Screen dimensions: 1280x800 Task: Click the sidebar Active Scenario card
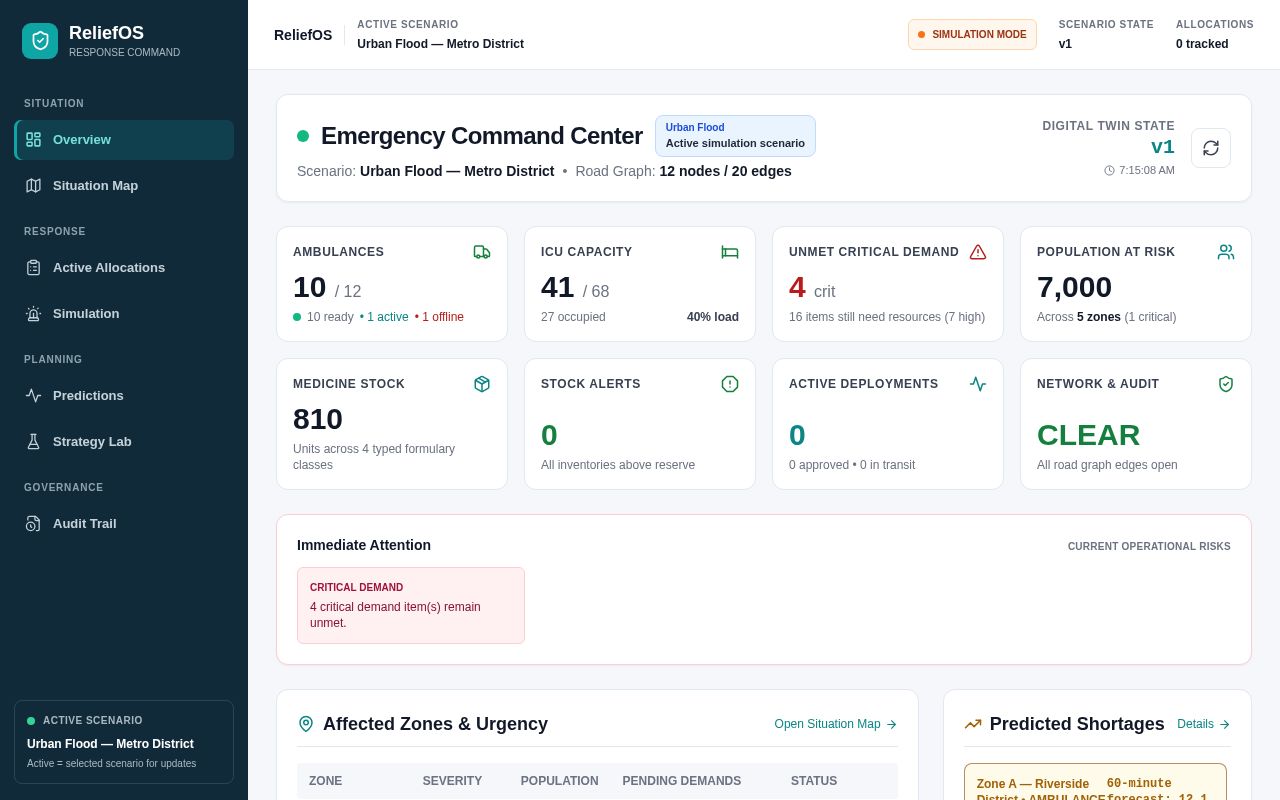124,742
